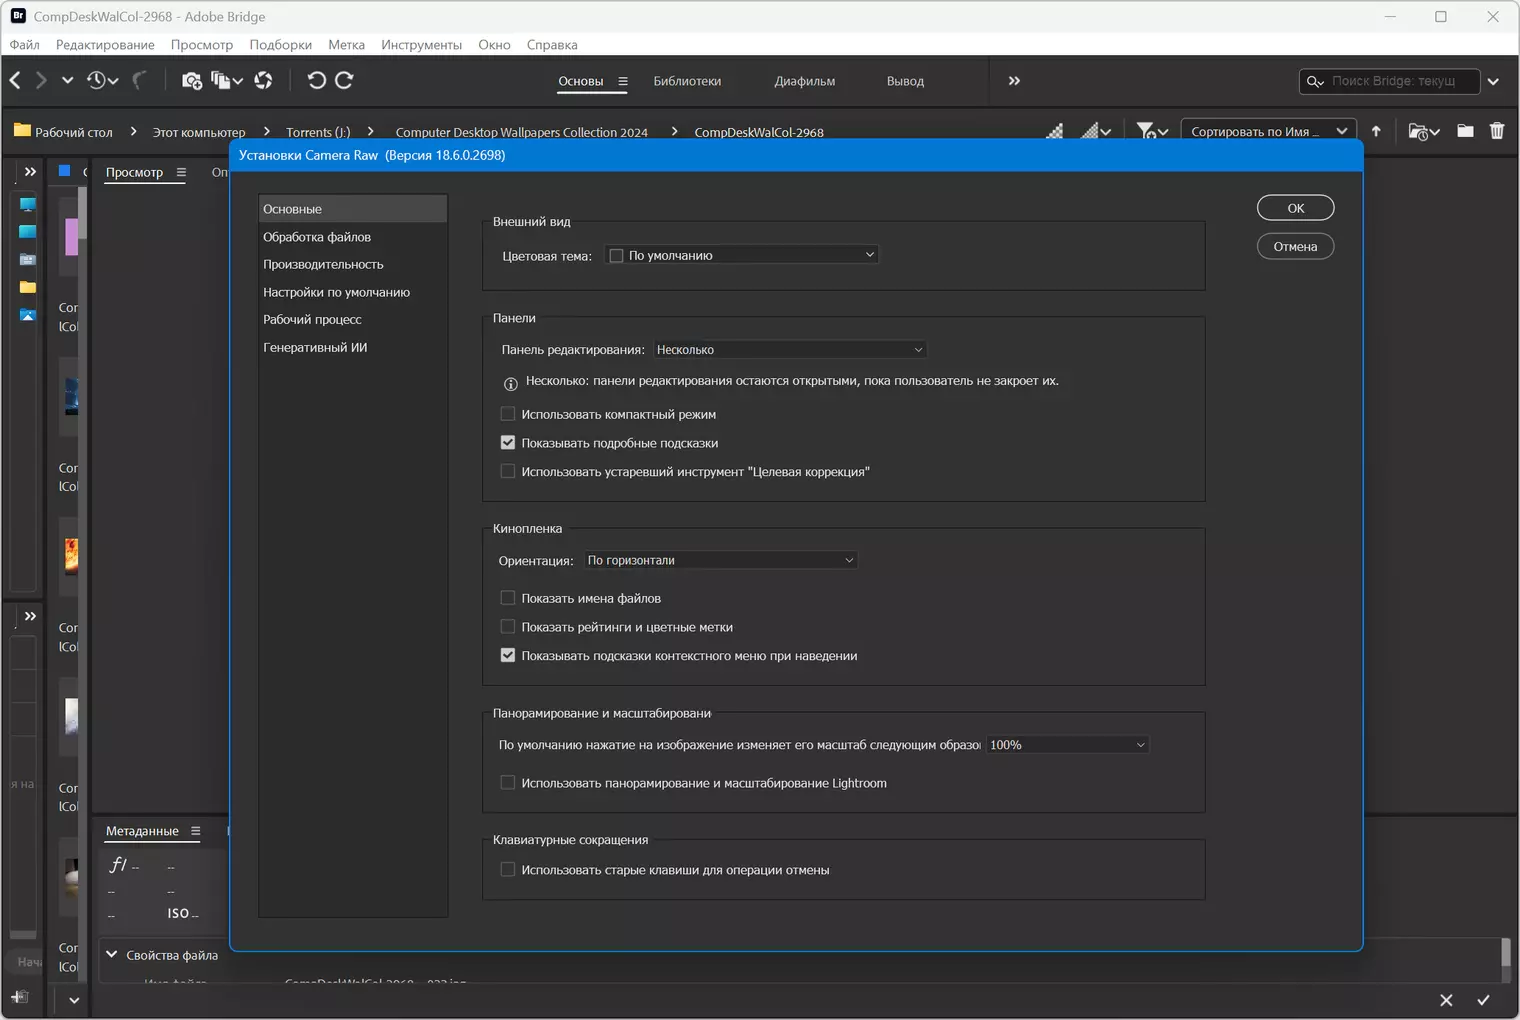Click Рабочий стол in the path bar
The image size is (1520, 1020).
coord(74,132)
